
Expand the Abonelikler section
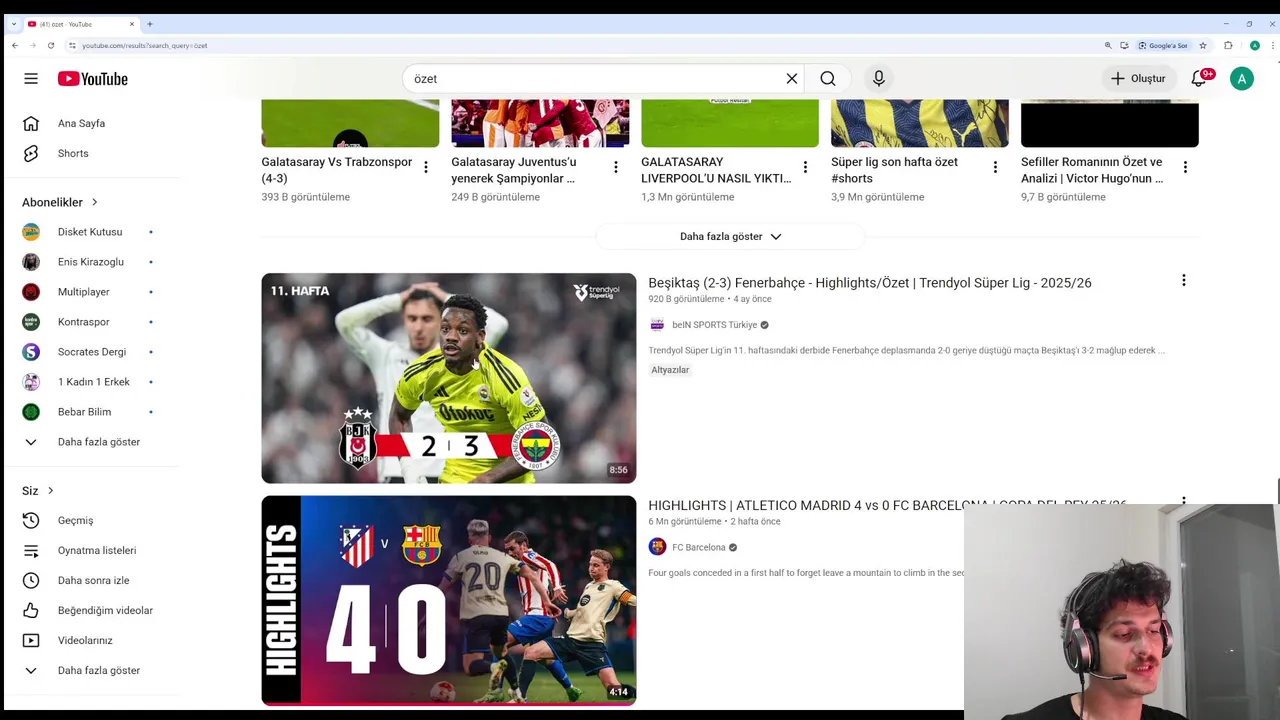point(60,202)
